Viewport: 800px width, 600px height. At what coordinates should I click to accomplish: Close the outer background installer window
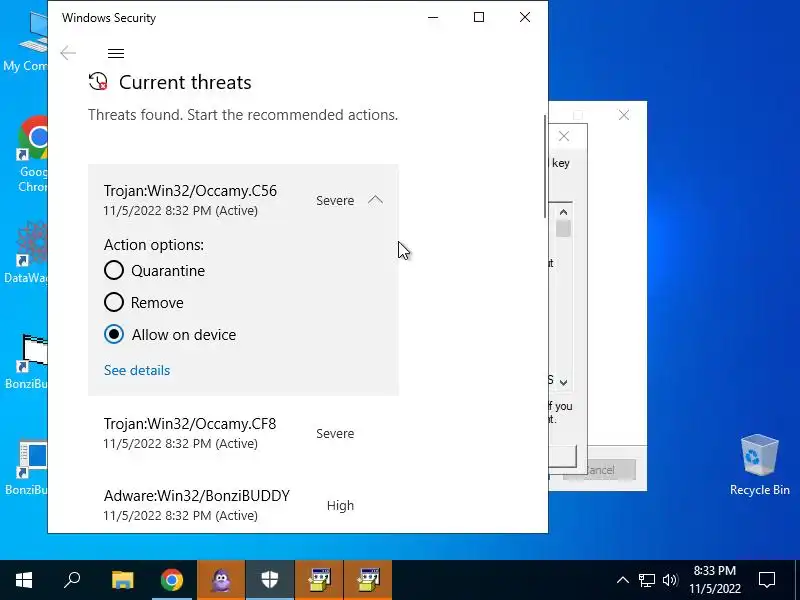[623, 115]
